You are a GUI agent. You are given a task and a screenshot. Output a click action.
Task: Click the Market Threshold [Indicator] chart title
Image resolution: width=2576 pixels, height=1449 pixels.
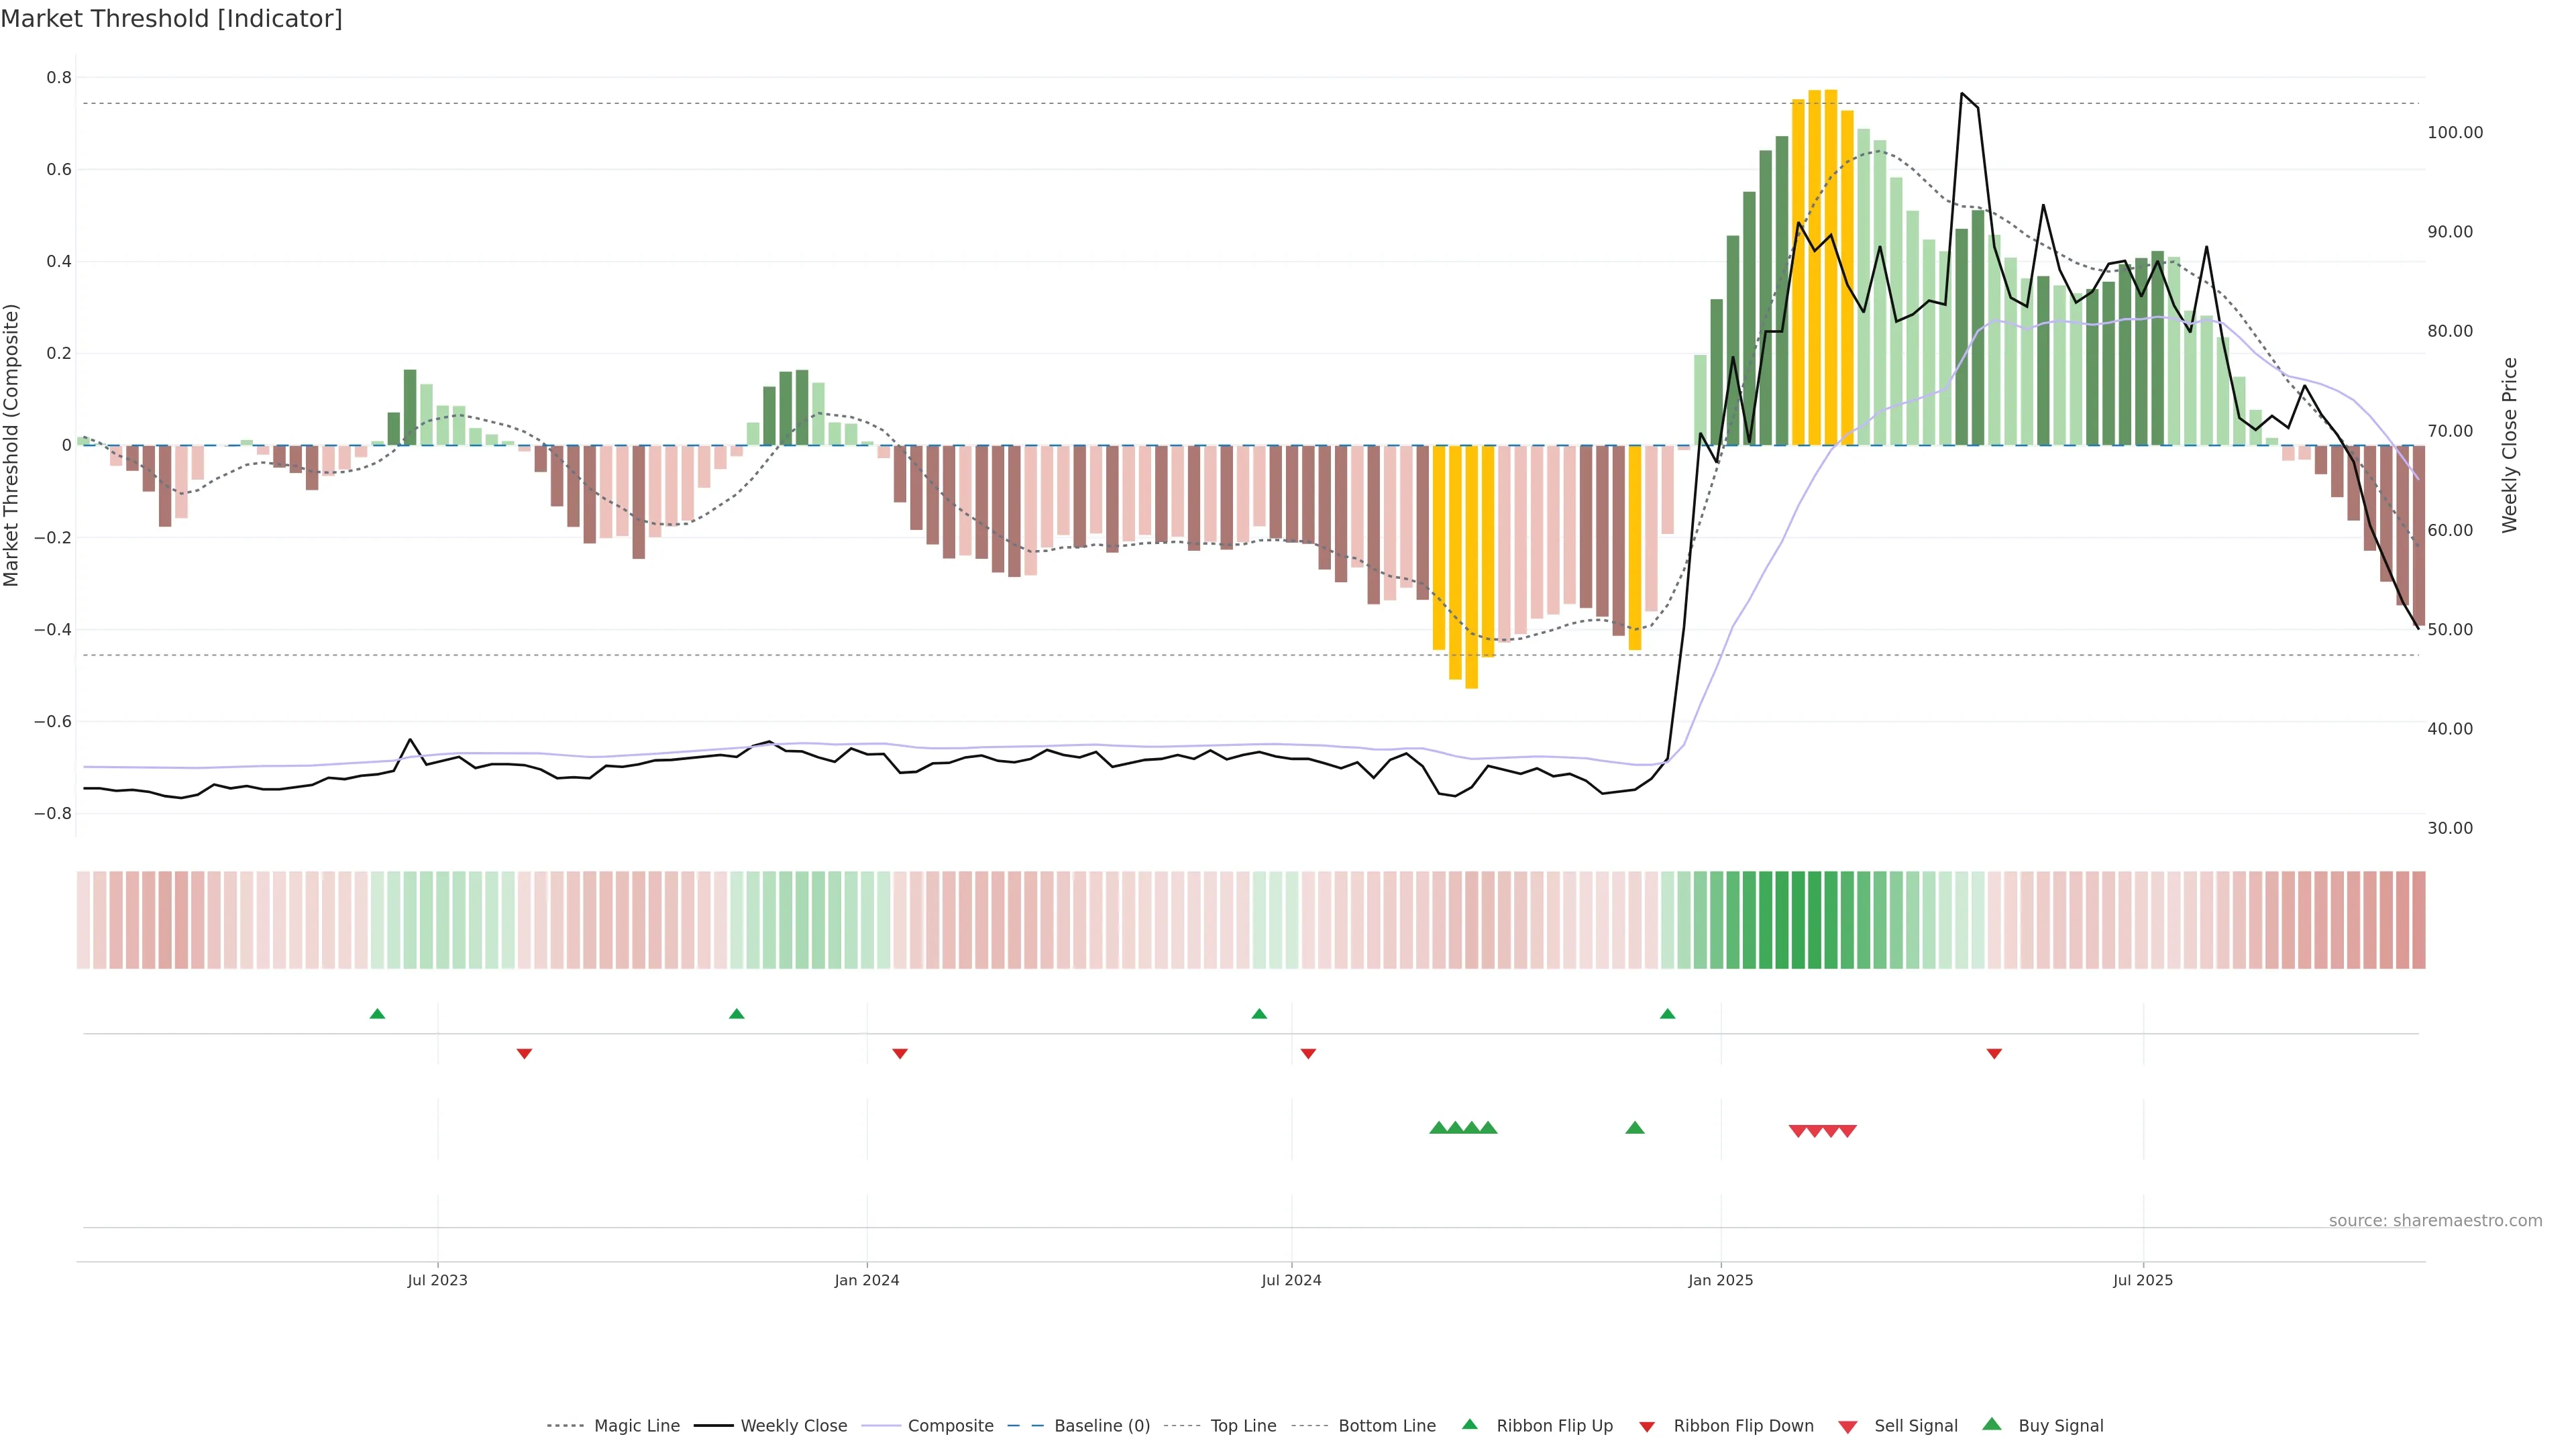pos(171,19)
